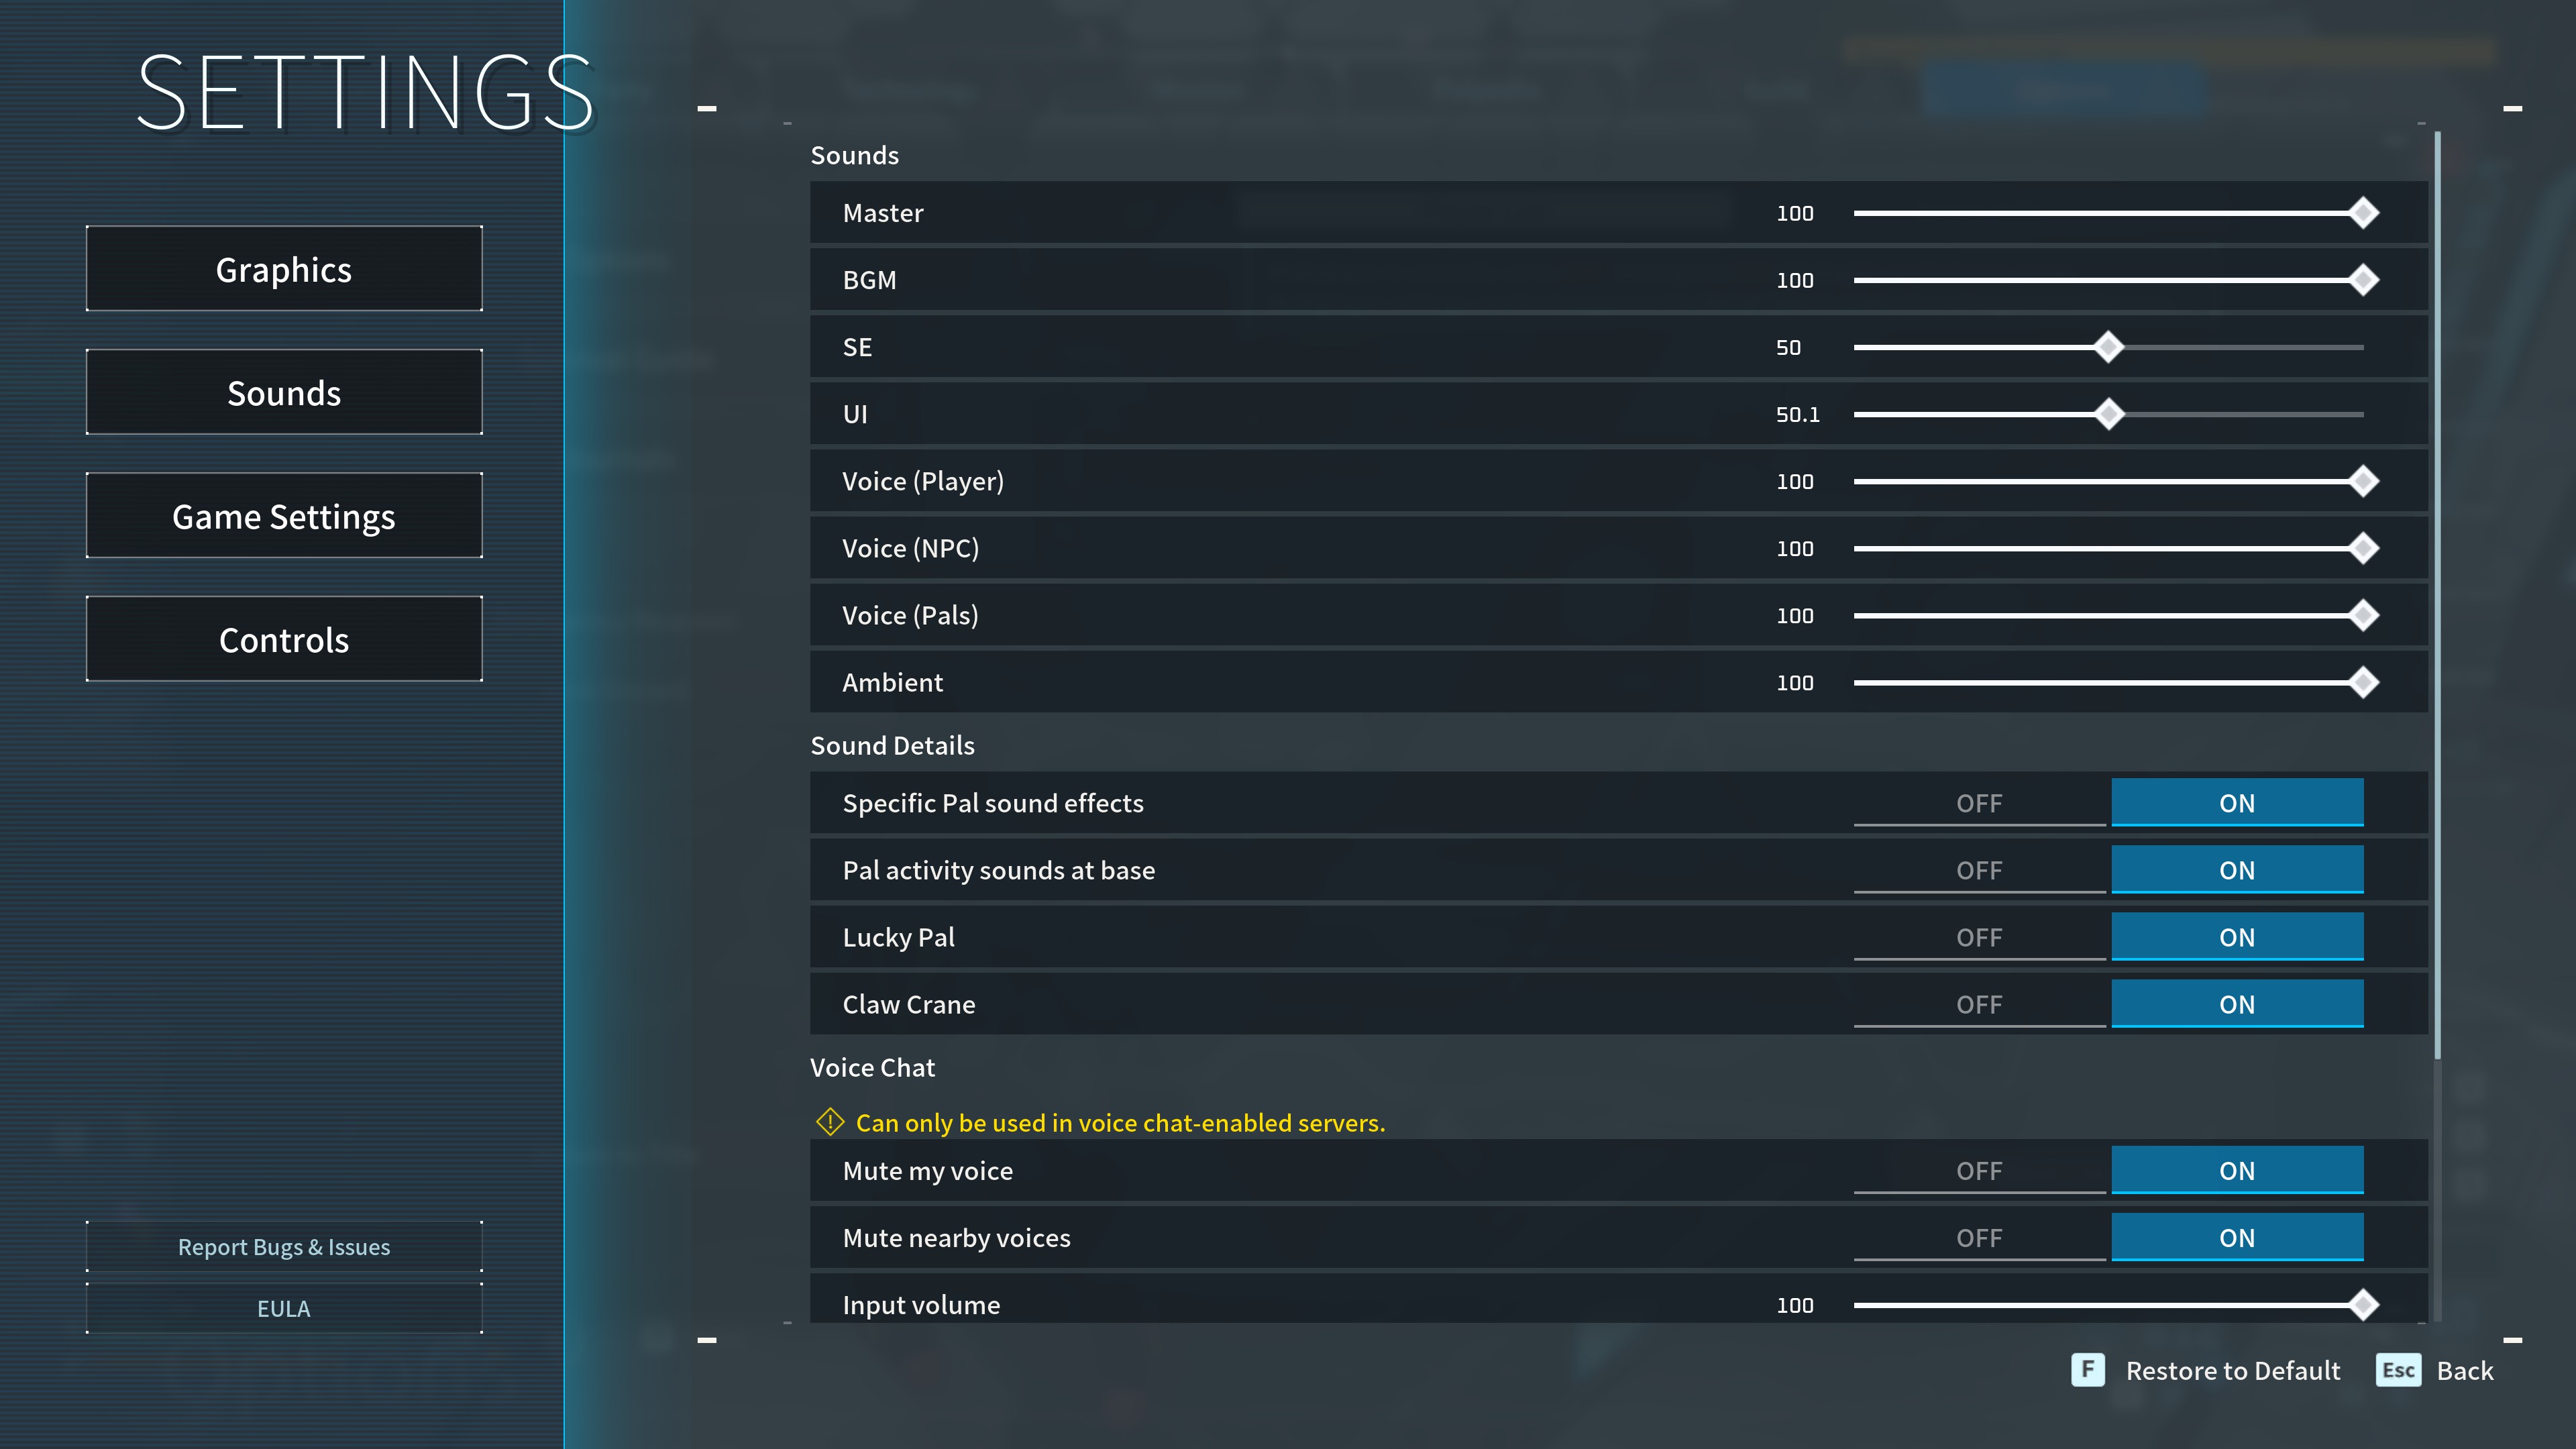2576x1449 pixels.
Task: Click the Lucky Pal row label
Action: pos(898,937)
